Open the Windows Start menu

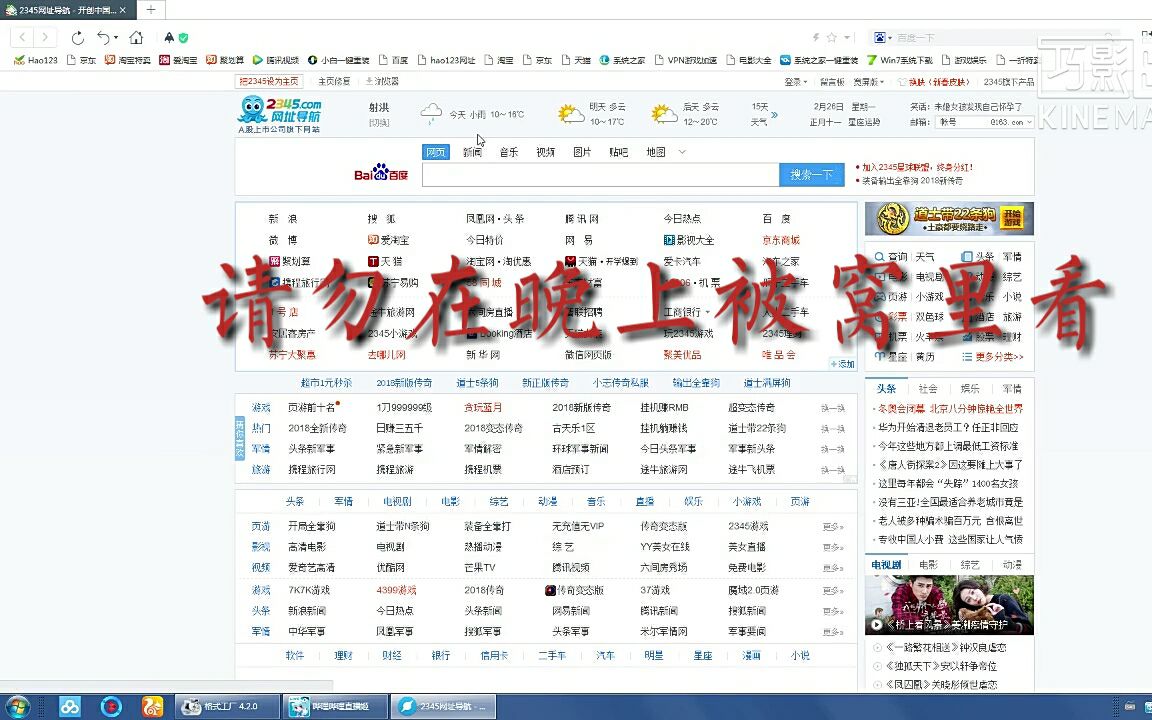point(18,707)
